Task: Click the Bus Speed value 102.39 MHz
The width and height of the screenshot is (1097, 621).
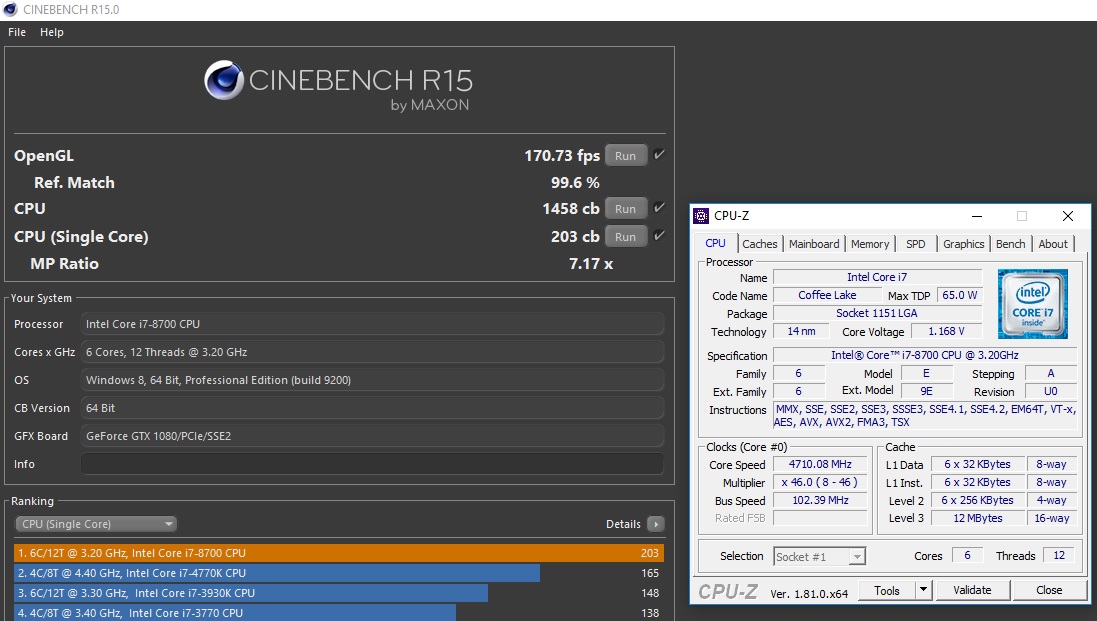Action: [820, 501]
